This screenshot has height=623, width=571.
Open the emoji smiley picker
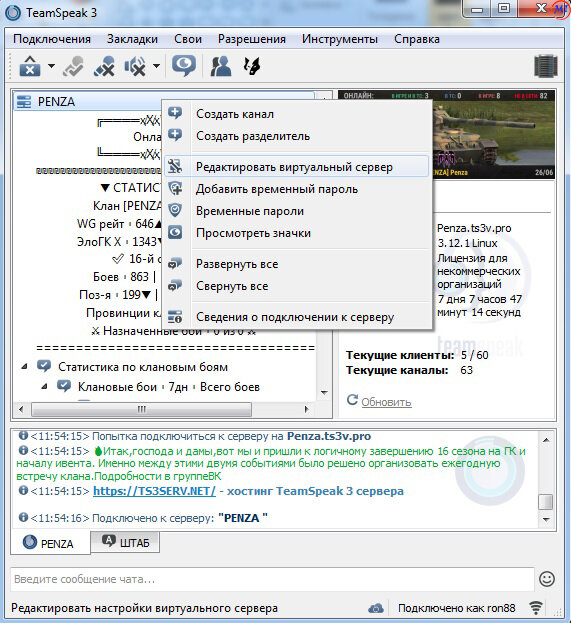pyautogui.click(x=547, y=579)
